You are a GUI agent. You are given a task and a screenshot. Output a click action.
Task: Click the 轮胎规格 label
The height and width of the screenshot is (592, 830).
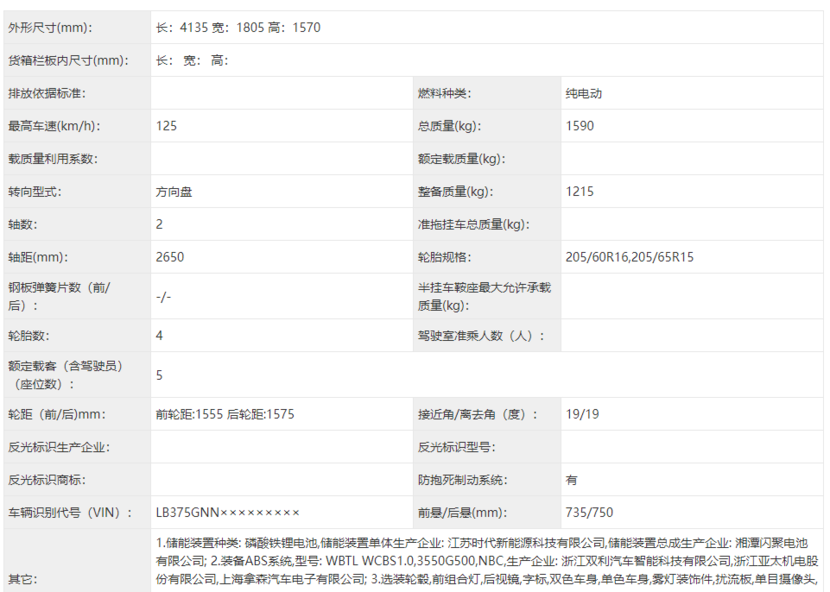point(444,257)
